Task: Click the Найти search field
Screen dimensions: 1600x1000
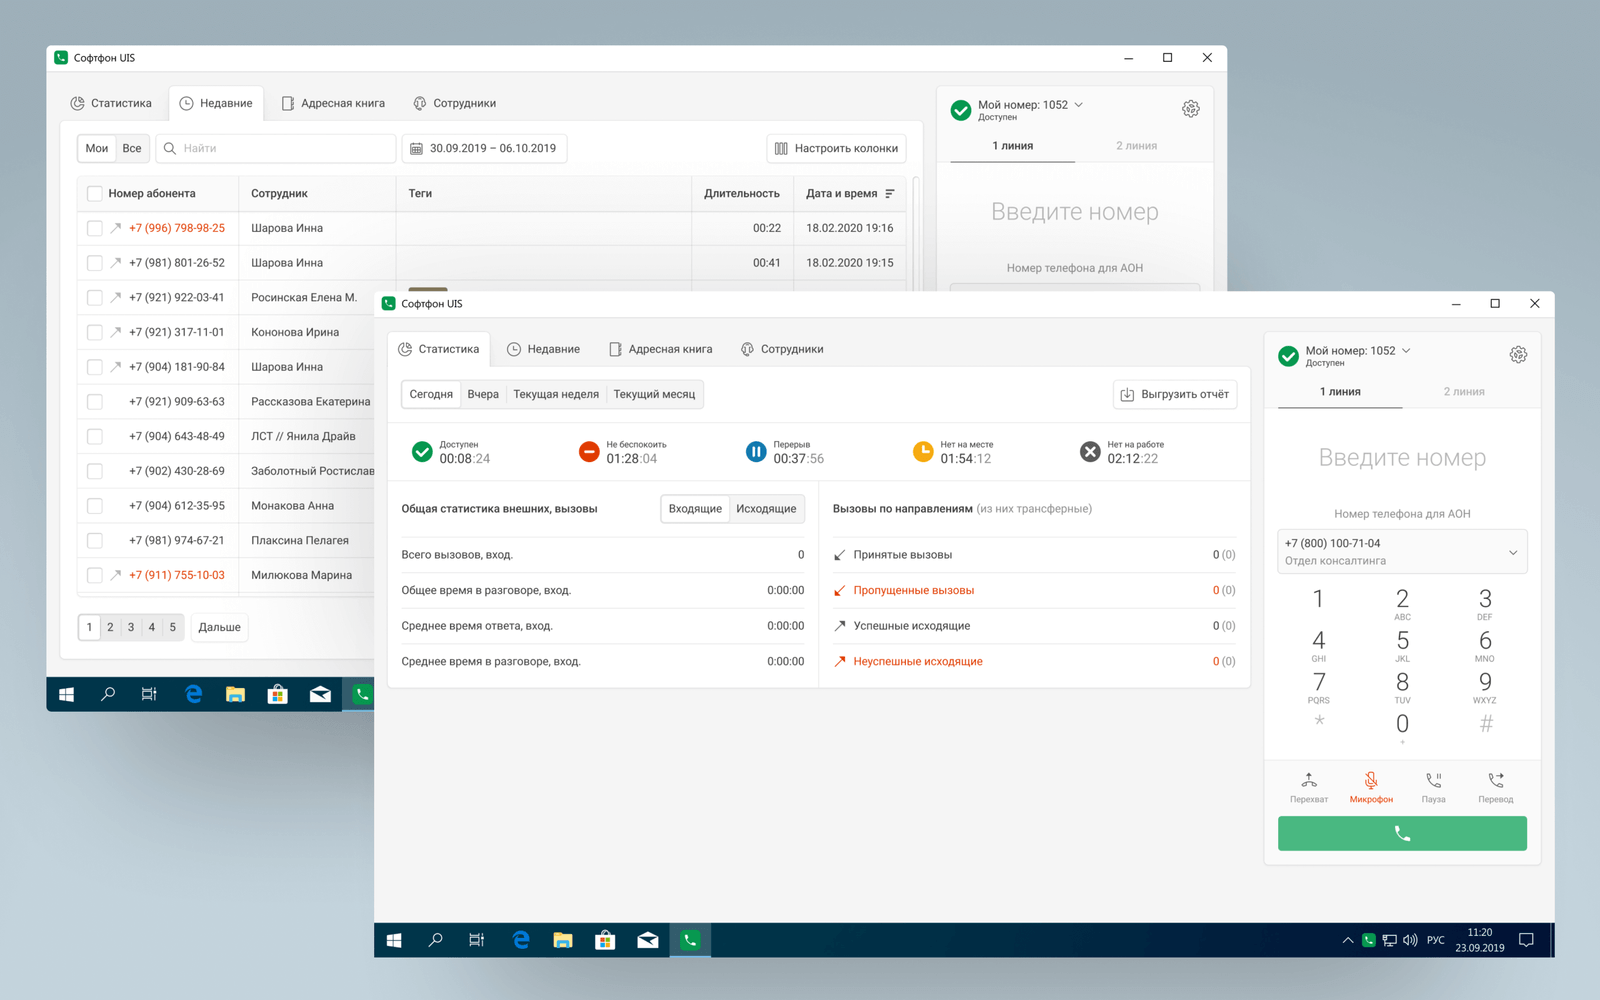Action: (x=276, y=148)
